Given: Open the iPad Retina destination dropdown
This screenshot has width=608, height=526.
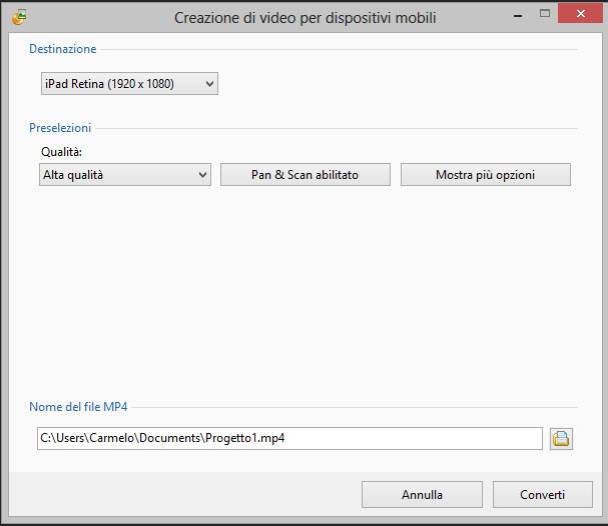Looking at the screenshot, I should 130,83.
